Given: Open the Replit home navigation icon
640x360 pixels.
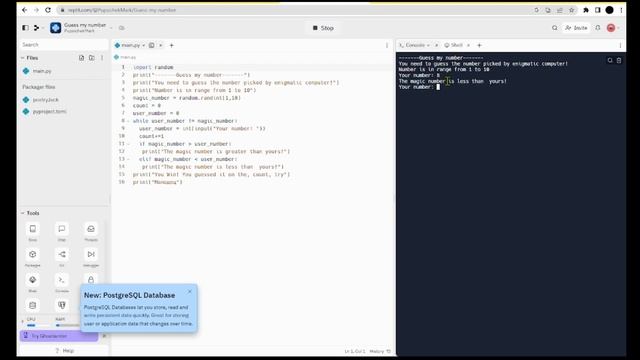Looking at the screenshot, I should tap(37, 28).
